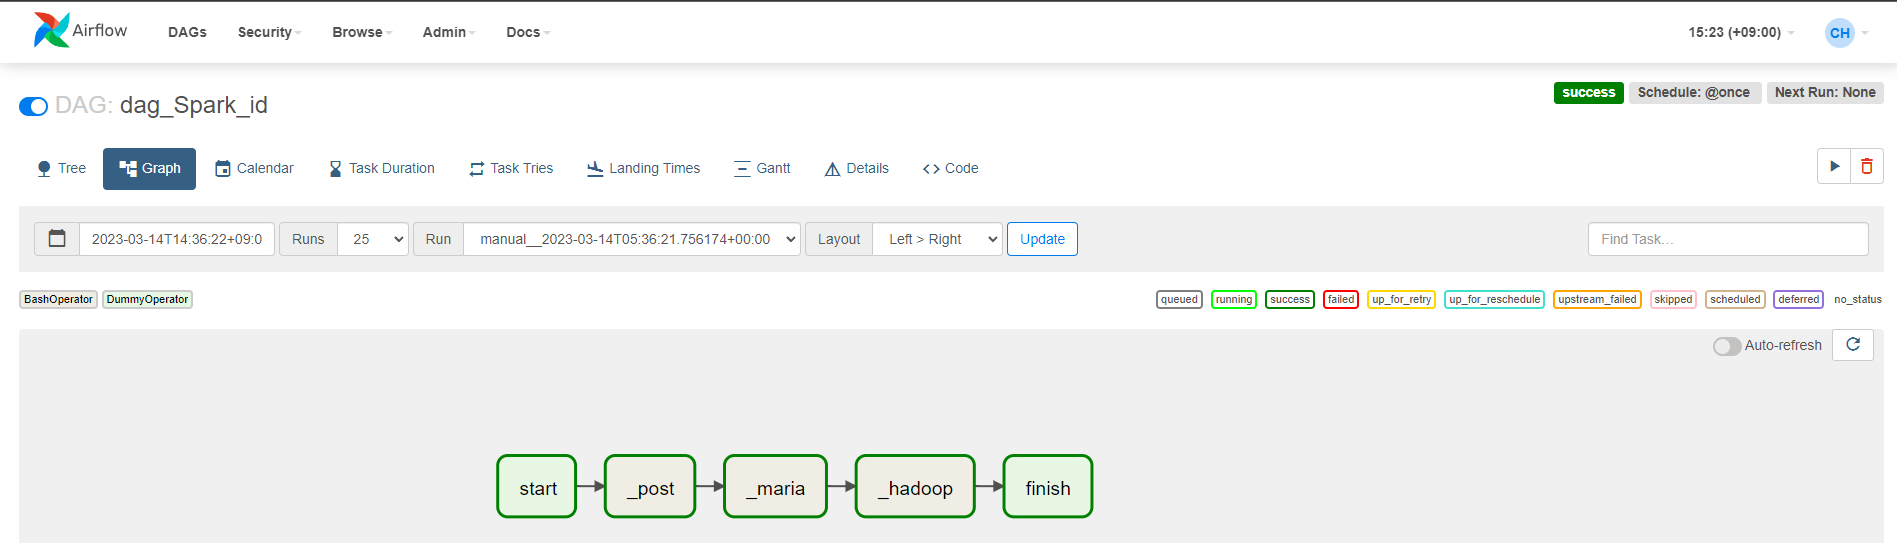Click the success run state badge
Image resolution: width=1897 pixels, height=543 pixels.
(x=1588, y=92)
